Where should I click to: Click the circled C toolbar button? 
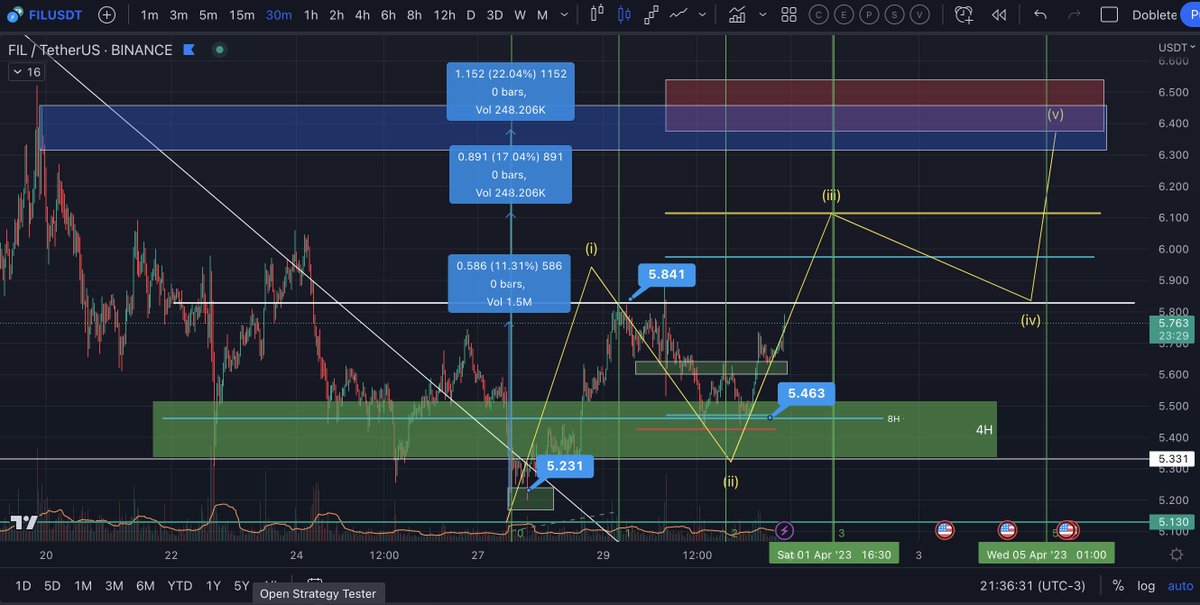pos(819,15)
